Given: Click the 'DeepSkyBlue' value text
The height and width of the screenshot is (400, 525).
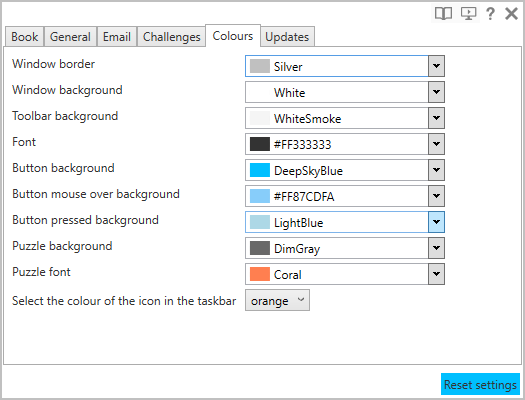Looking at the screenshot, I should (308, 171).
